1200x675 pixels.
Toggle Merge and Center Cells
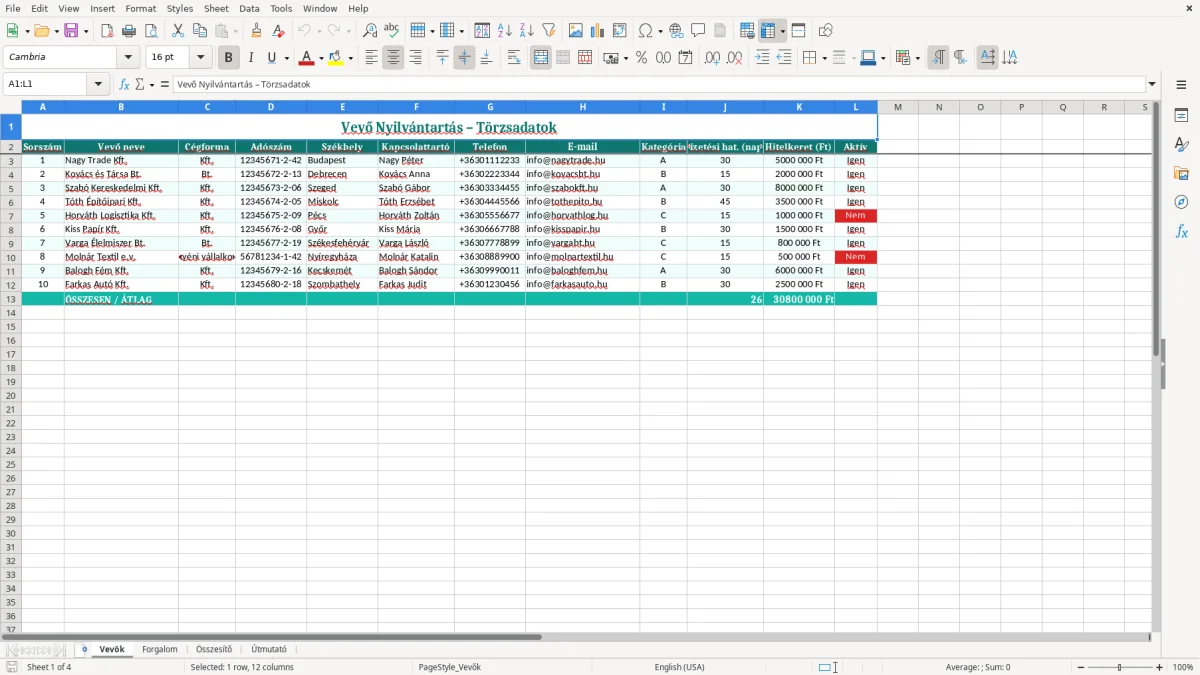point(541,58)
